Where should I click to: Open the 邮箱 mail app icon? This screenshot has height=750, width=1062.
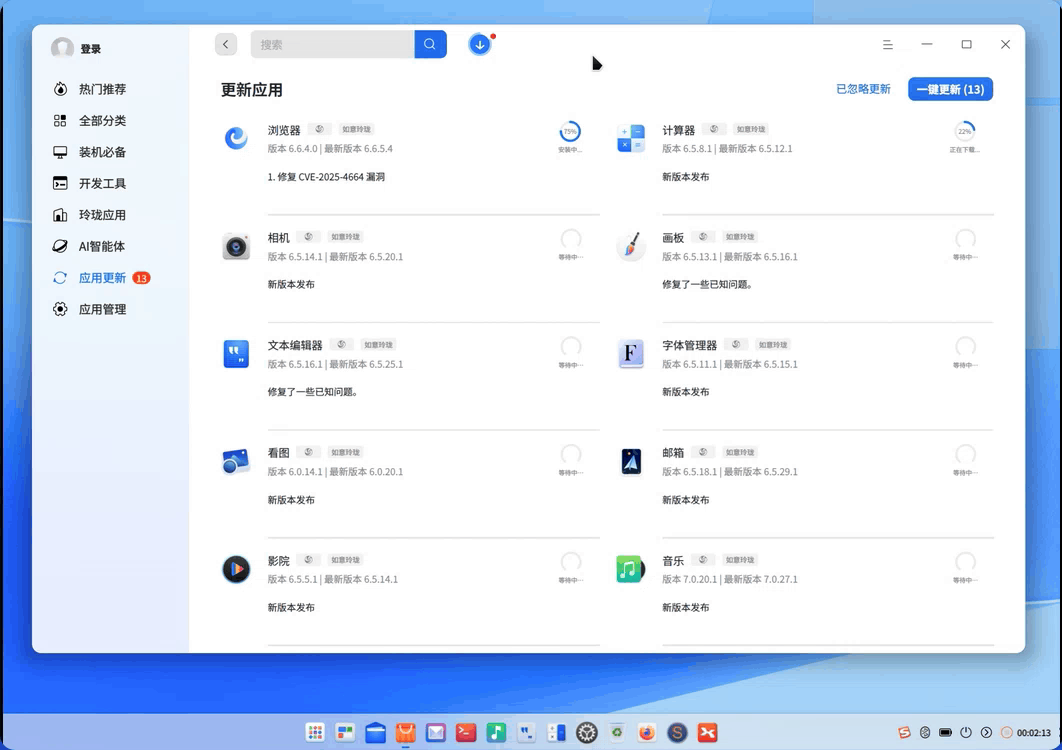tap(631, 461)
